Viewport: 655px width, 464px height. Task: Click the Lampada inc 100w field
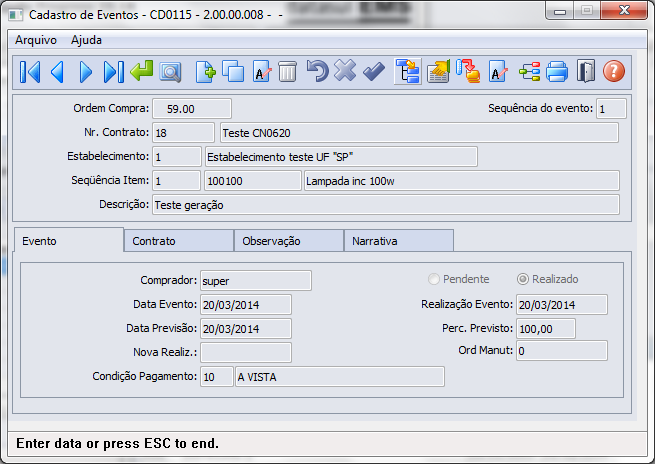coord(462,181)
